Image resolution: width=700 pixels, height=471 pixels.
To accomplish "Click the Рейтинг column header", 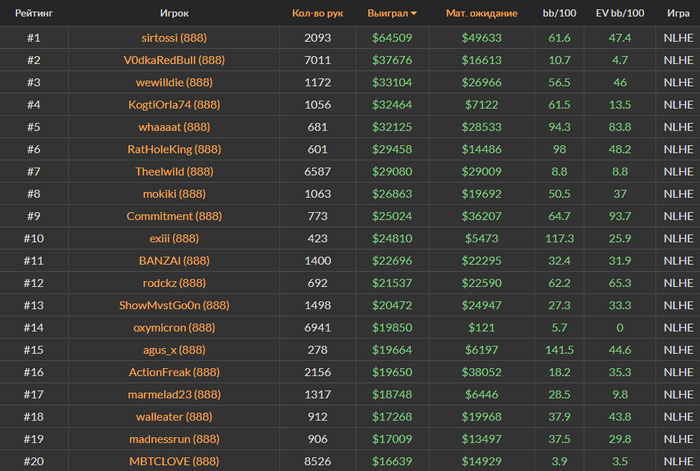I will (34, 13).
